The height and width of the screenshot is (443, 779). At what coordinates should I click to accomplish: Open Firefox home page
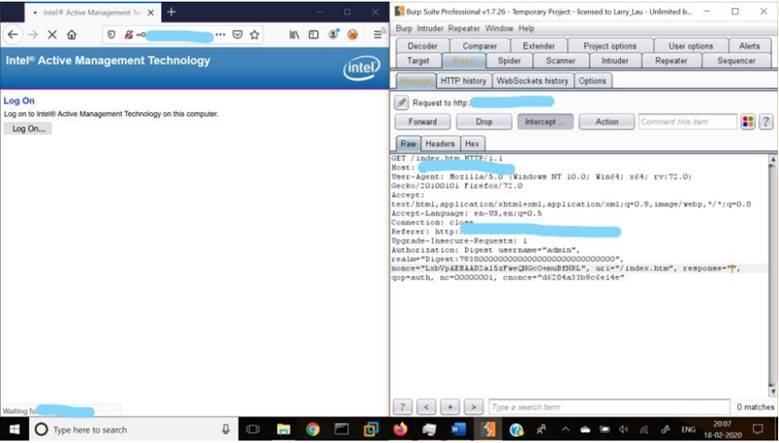pyautogui.click(x=72, y=34)
